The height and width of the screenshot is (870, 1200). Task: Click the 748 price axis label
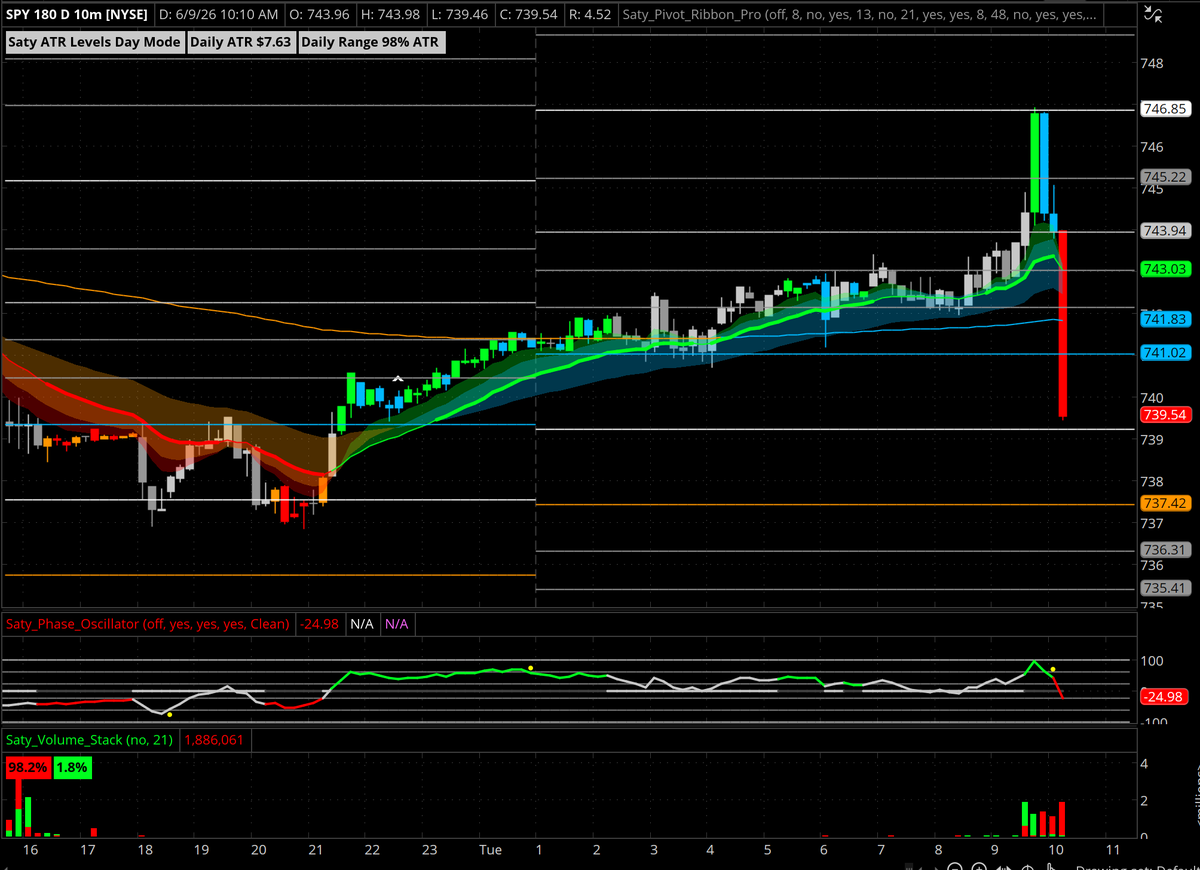coord(1152,63)
